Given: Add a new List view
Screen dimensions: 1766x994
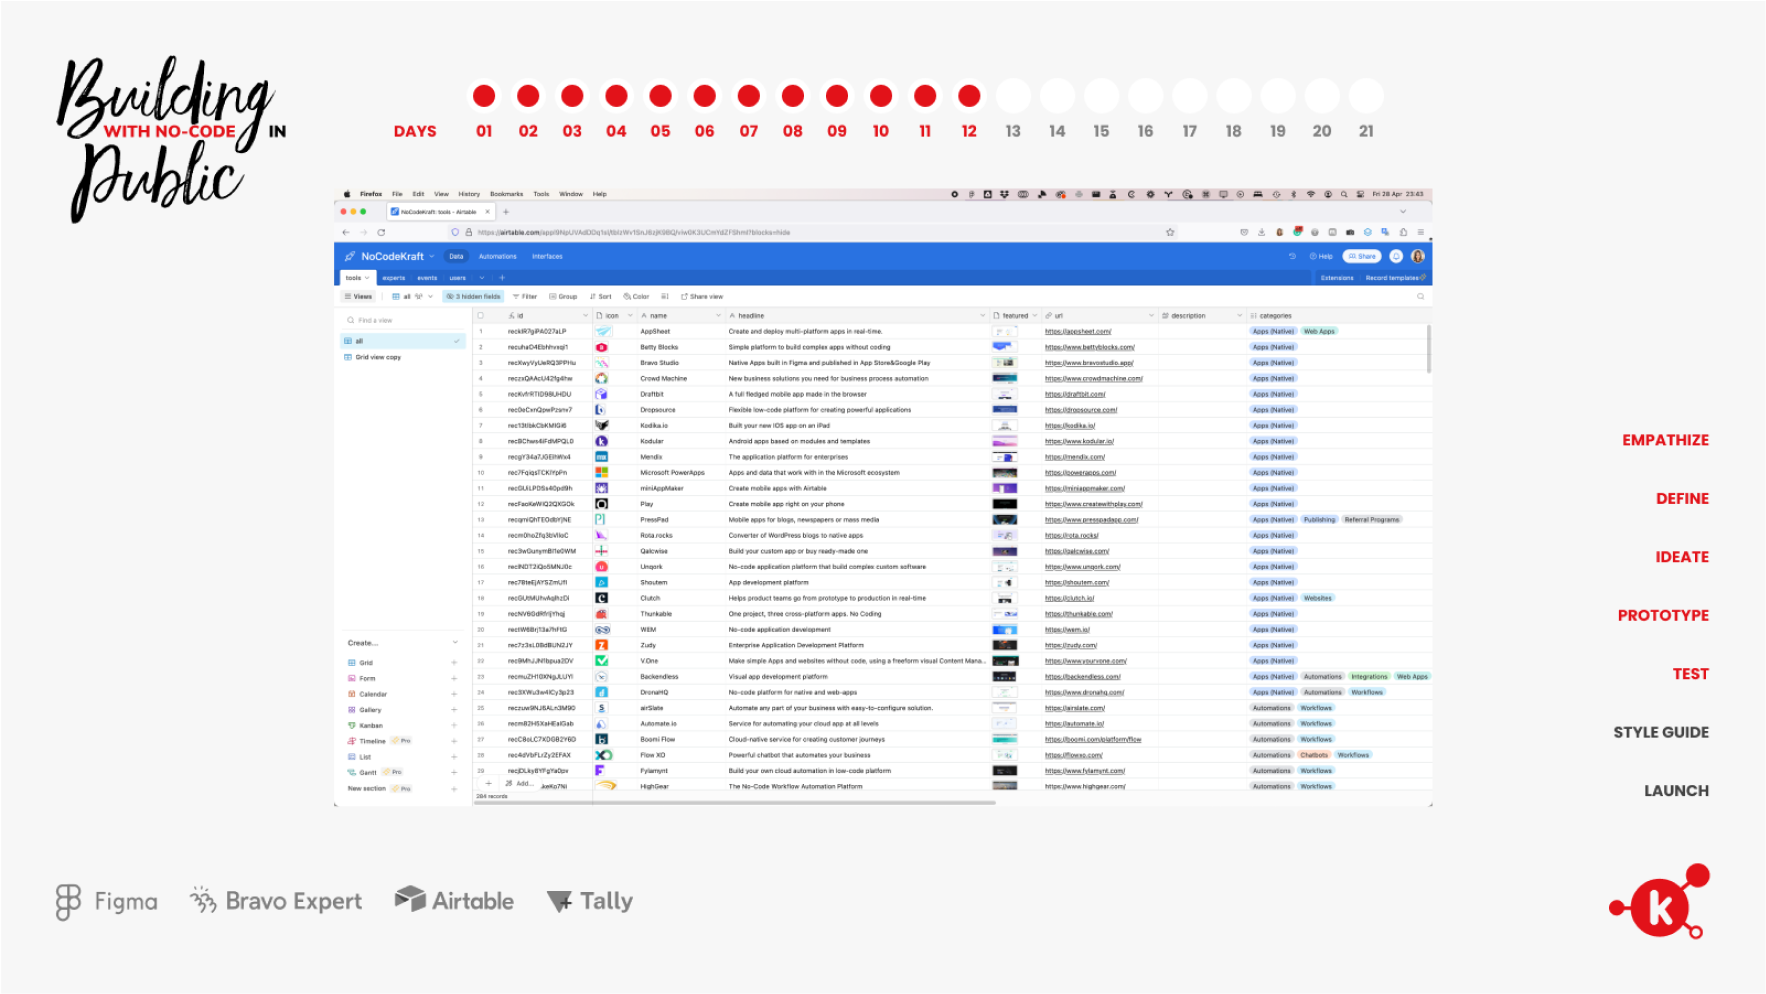Looking at the screenshot, I should coord(454,757).
